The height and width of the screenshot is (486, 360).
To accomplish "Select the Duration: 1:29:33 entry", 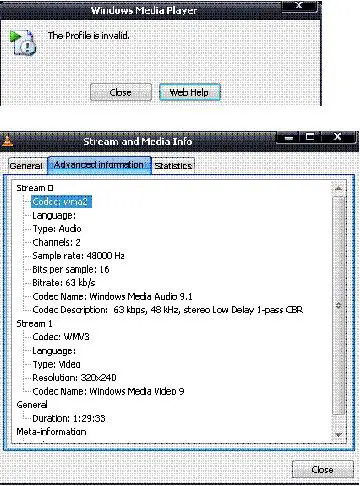I will 69,418.
